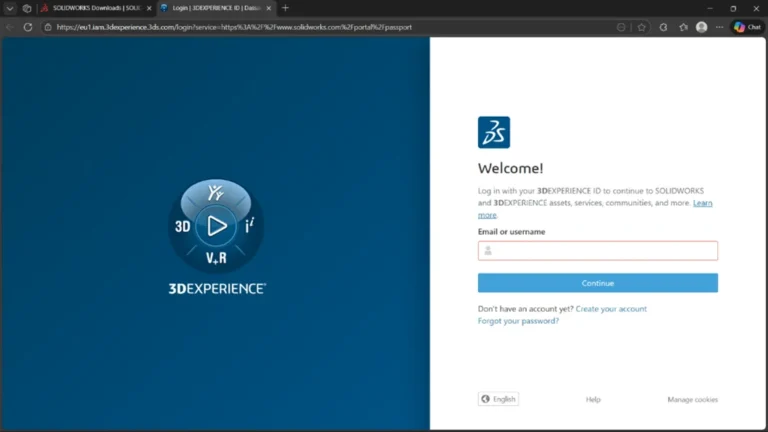Click the compass 3D quadrant

point(182,226)
